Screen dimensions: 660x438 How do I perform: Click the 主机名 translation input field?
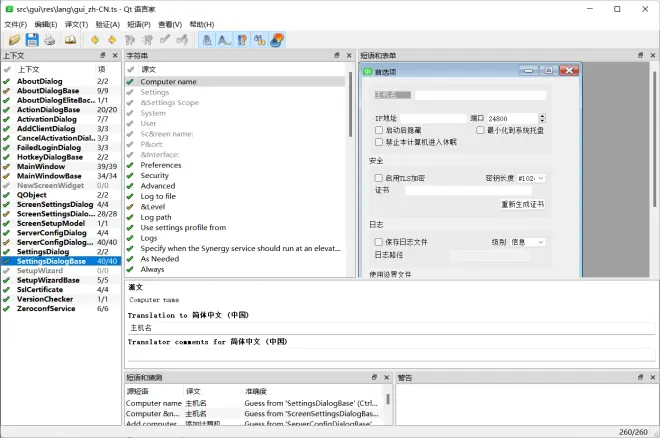point(391,328)
